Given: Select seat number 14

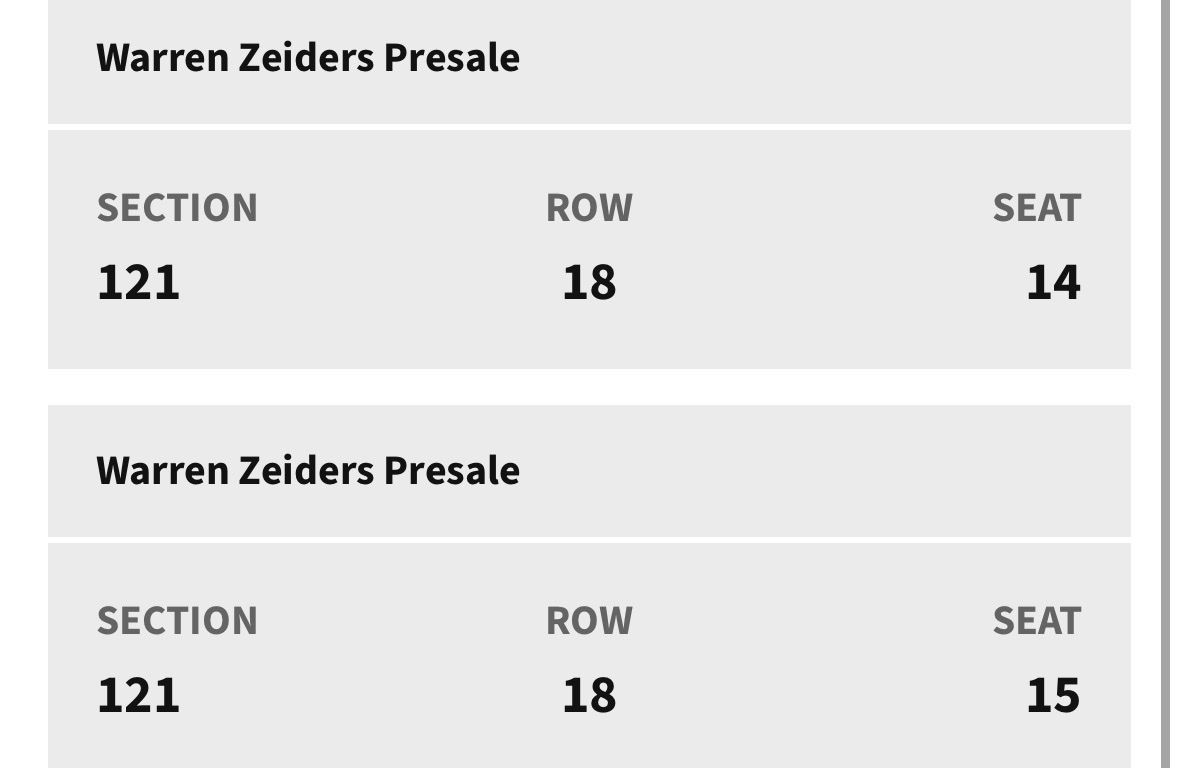Looking at the screenshot, I should coord(1053,282).
